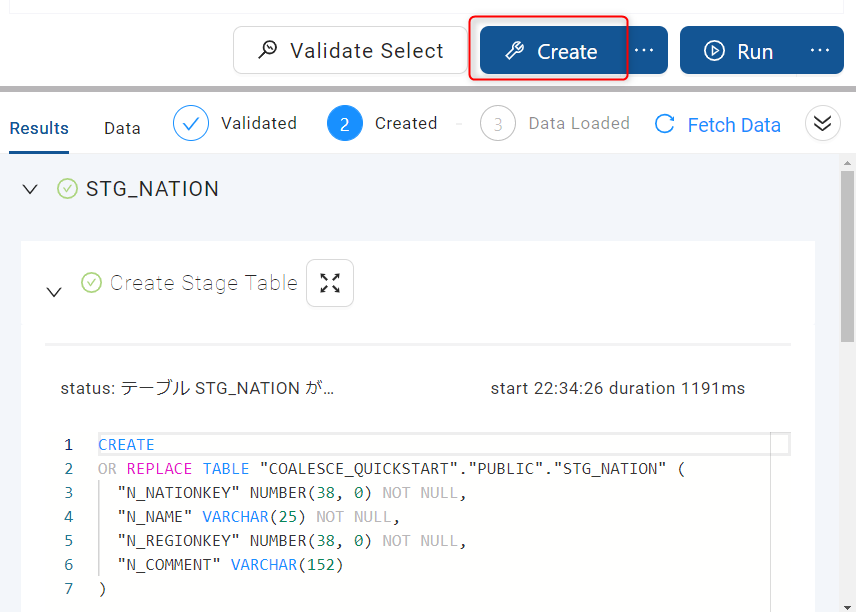
Task: Click the play icon inside the Run button
Action: pyautogui.click(x=715, y=51)
